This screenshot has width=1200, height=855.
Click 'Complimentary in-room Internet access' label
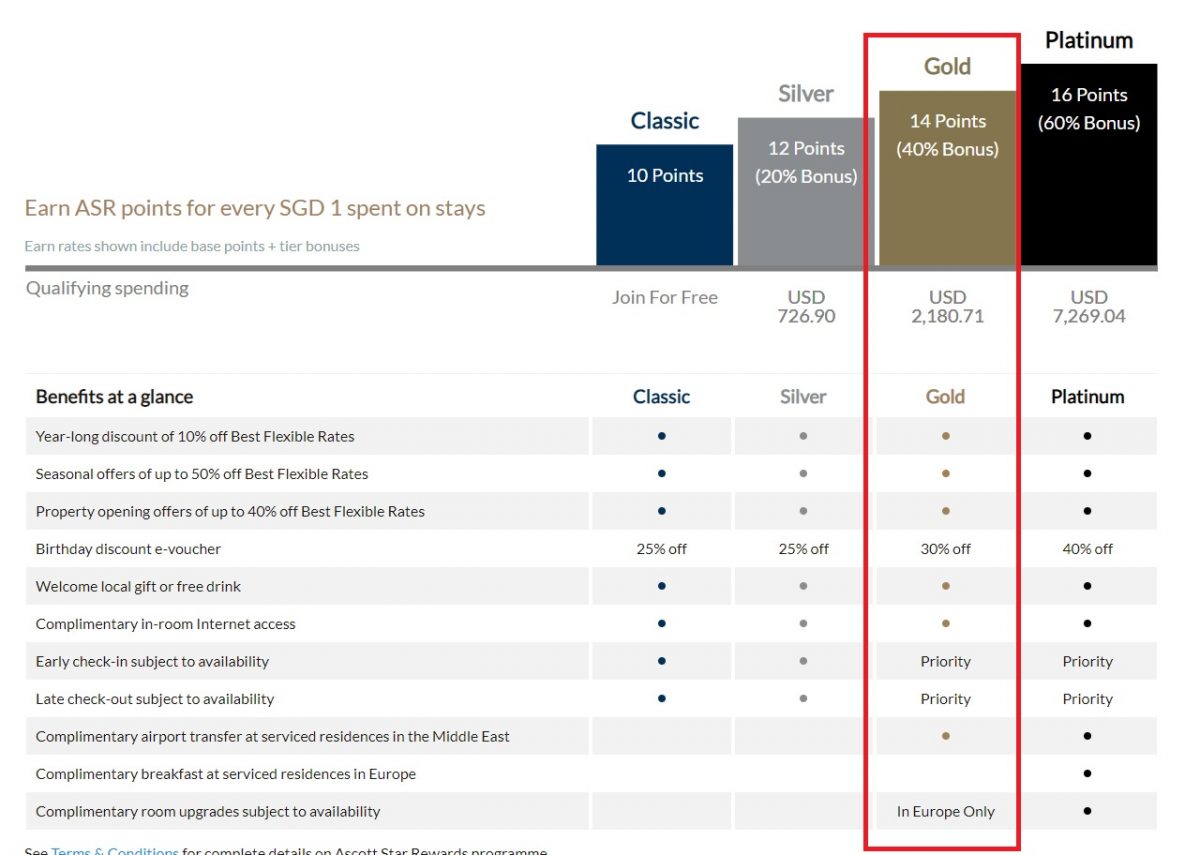166,624
